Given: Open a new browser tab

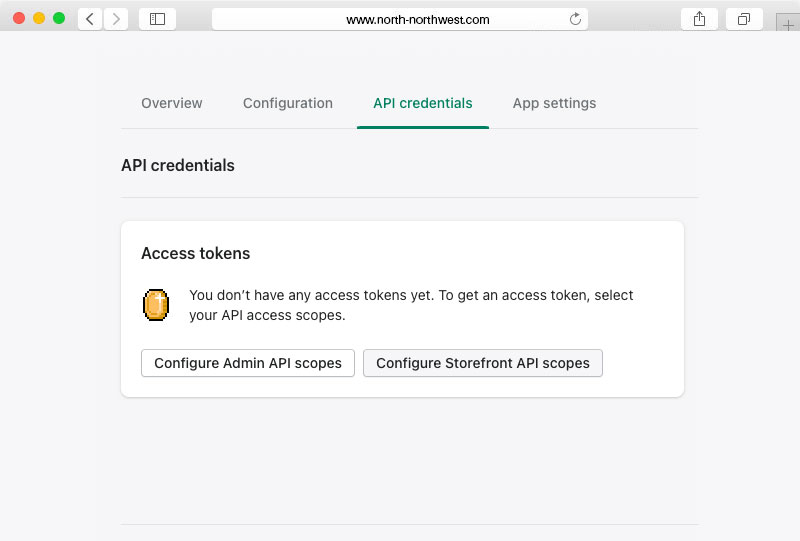Looking at the screenshot, I should pos(788,26).
